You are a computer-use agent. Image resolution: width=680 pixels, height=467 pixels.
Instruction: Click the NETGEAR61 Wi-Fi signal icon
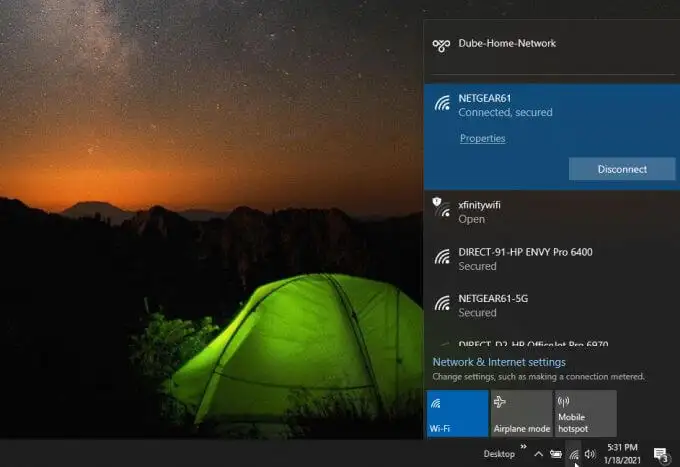pyautogui.click(x=442, y=104)
